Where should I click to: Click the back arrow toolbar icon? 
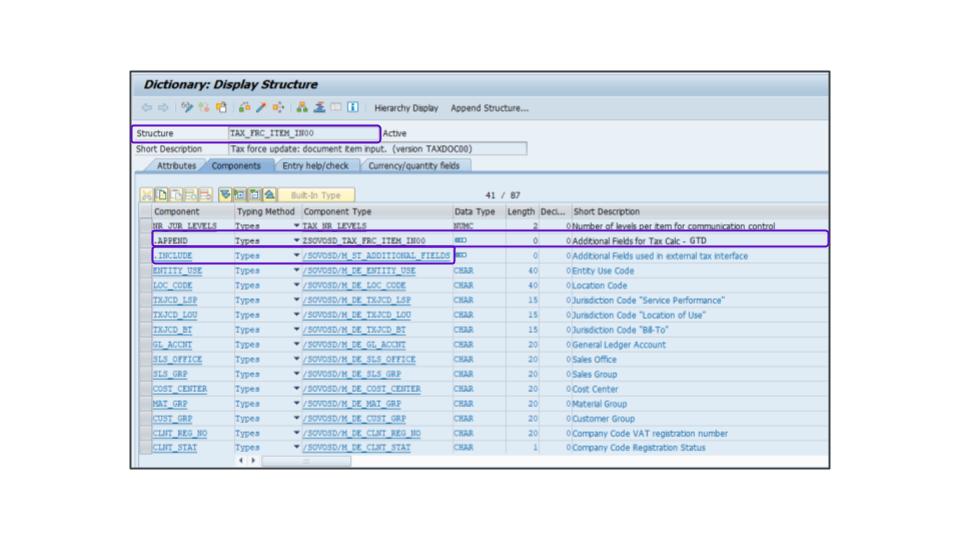(147, 108)
